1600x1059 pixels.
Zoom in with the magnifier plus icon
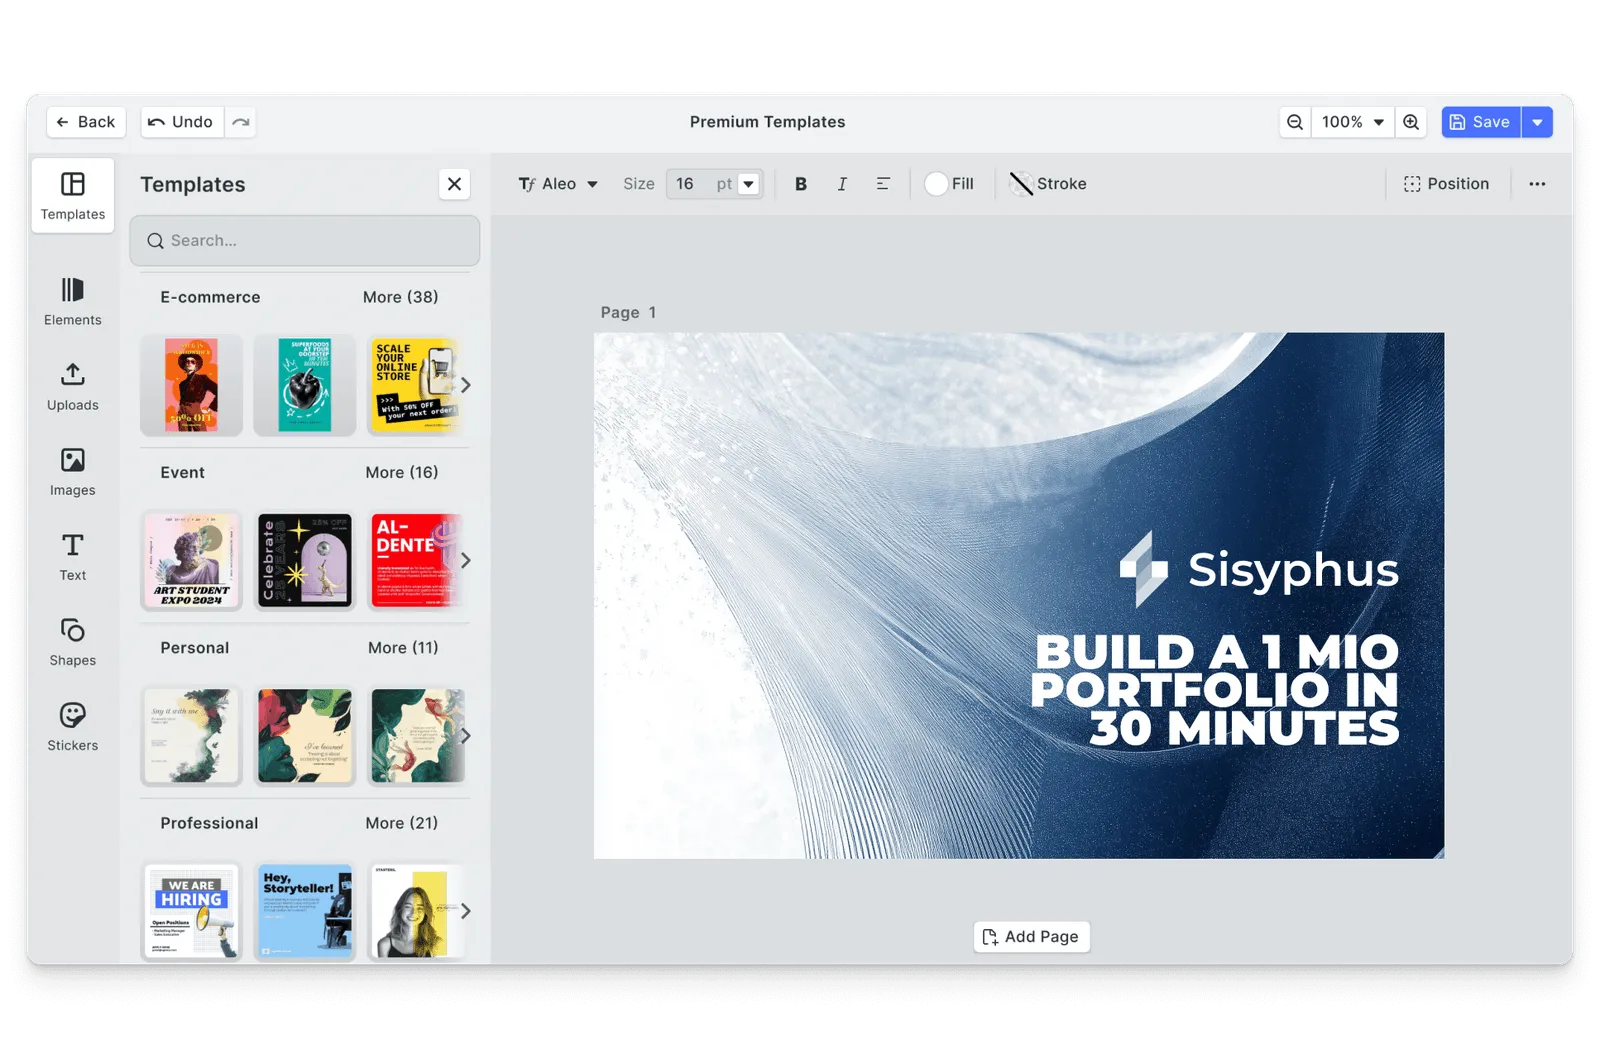click(x=1411, y=122)
